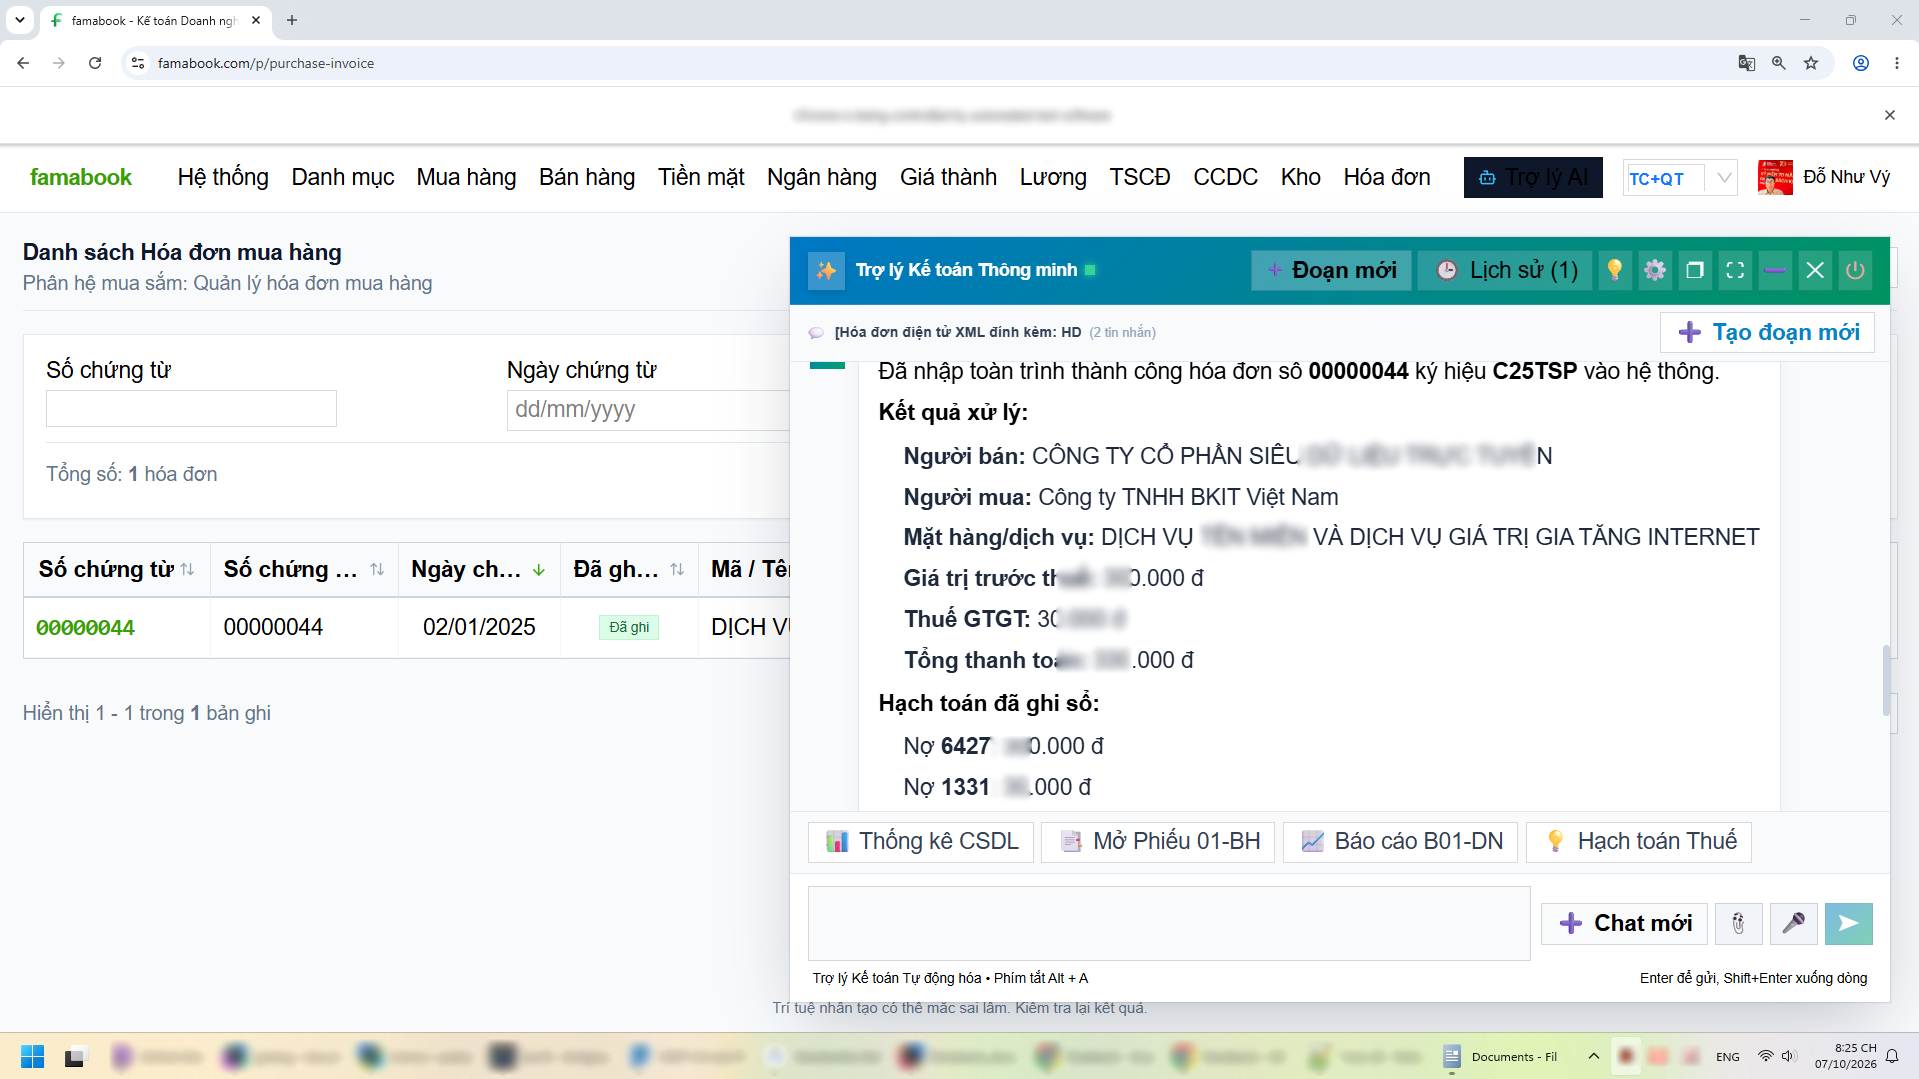The height and width of the screenshot is (1079, 1919).
Task: Show hidden system tray icons chevron
Action: point(1593,1056)
